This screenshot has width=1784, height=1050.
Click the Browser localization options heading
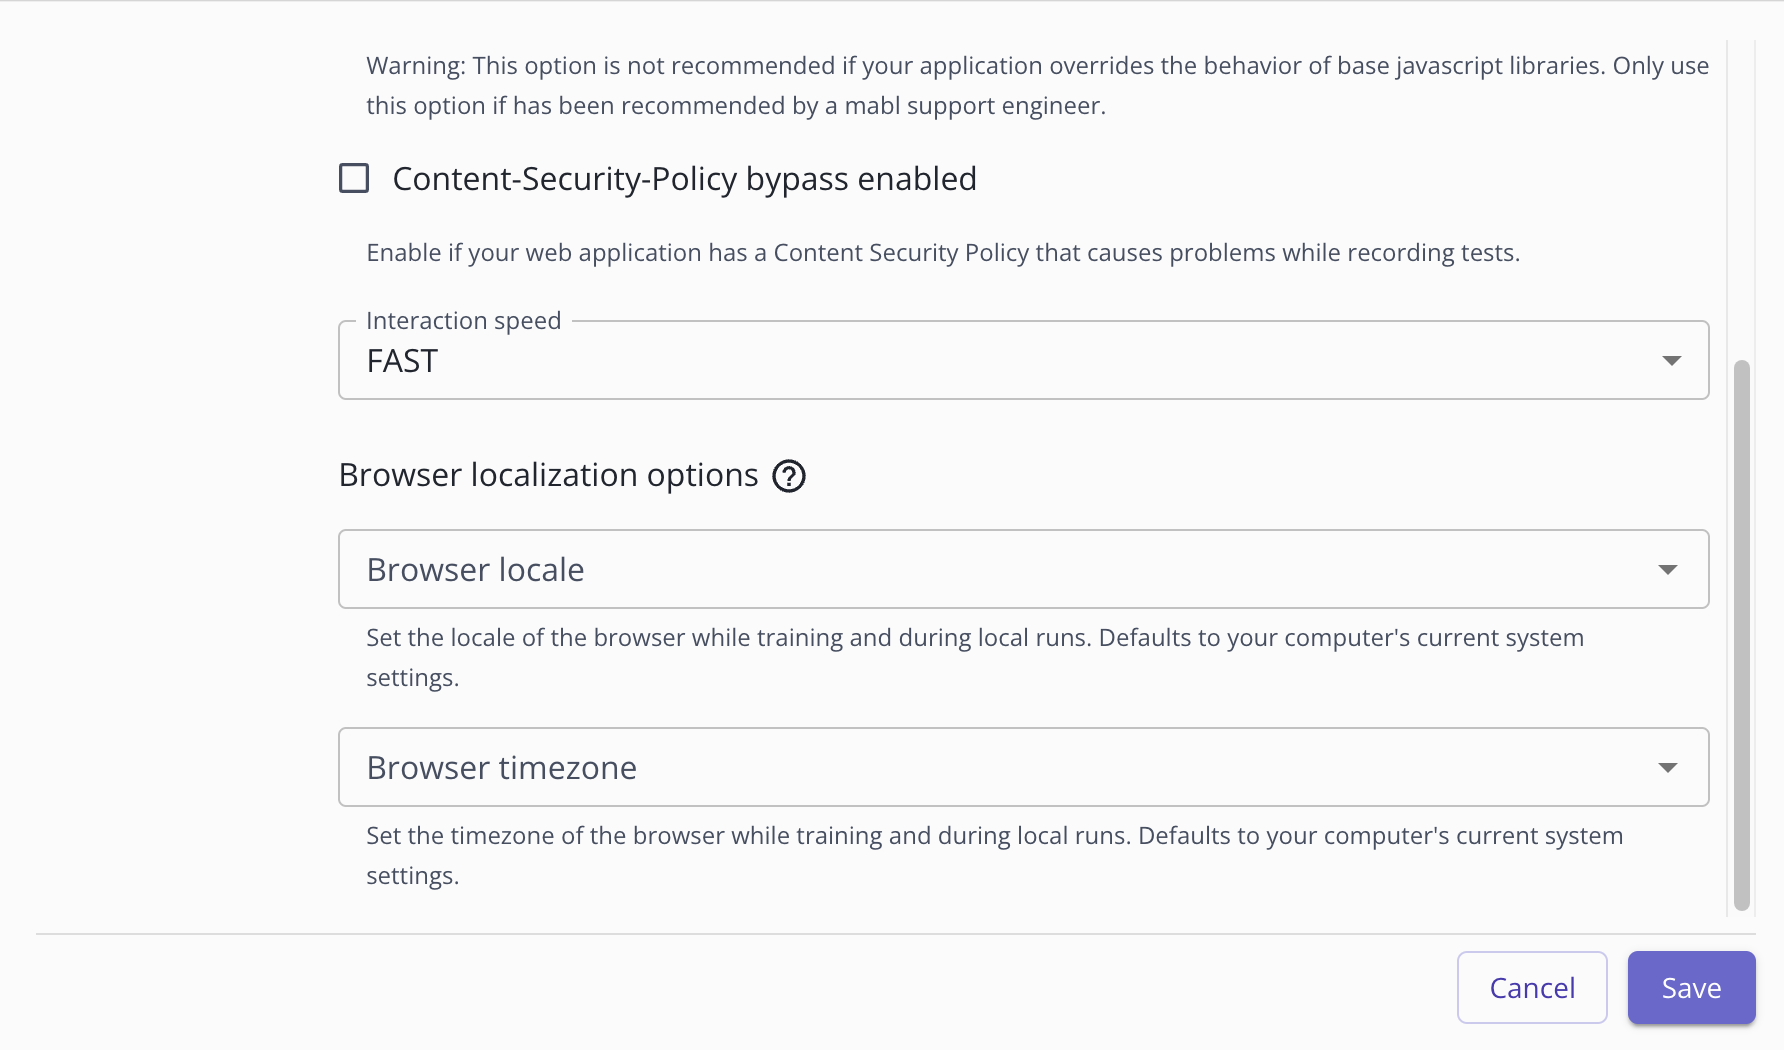[548, 475]
